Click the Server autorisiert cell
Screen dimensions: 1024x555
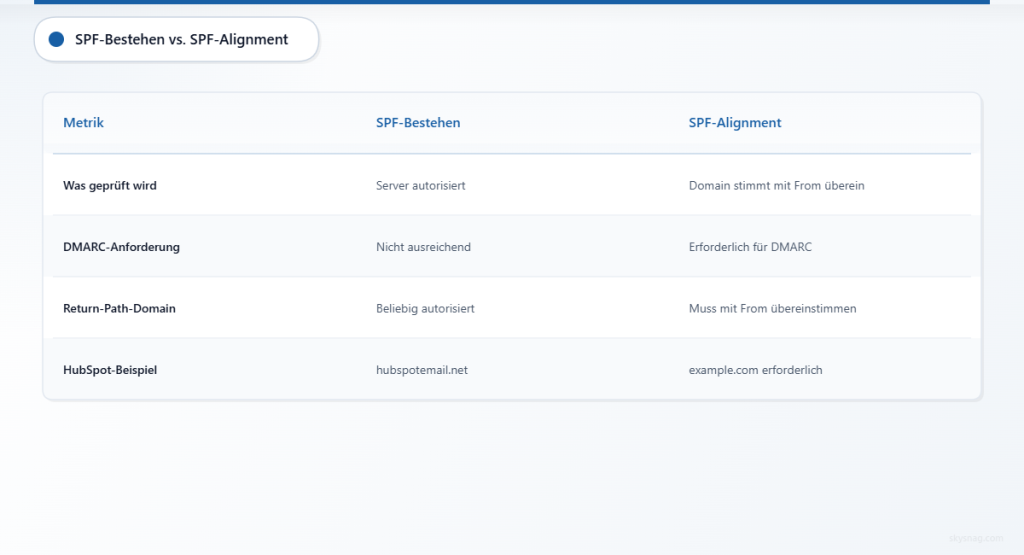point(421,185)
